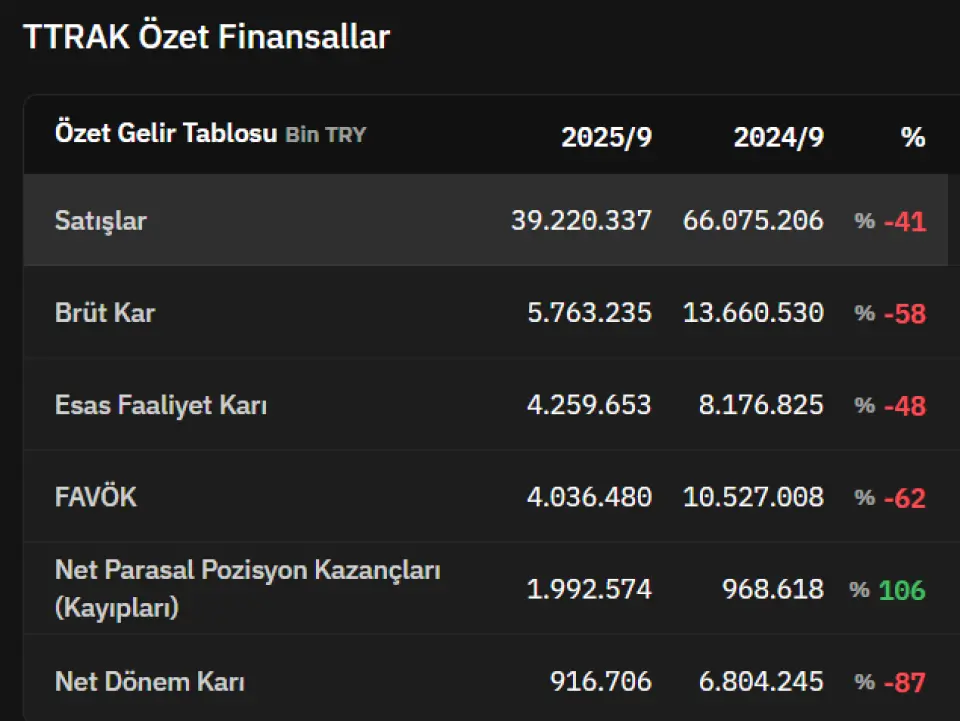The image size is (960, 721).
Task: Click the Bin TRY unit label
Action: click(326, 134)
